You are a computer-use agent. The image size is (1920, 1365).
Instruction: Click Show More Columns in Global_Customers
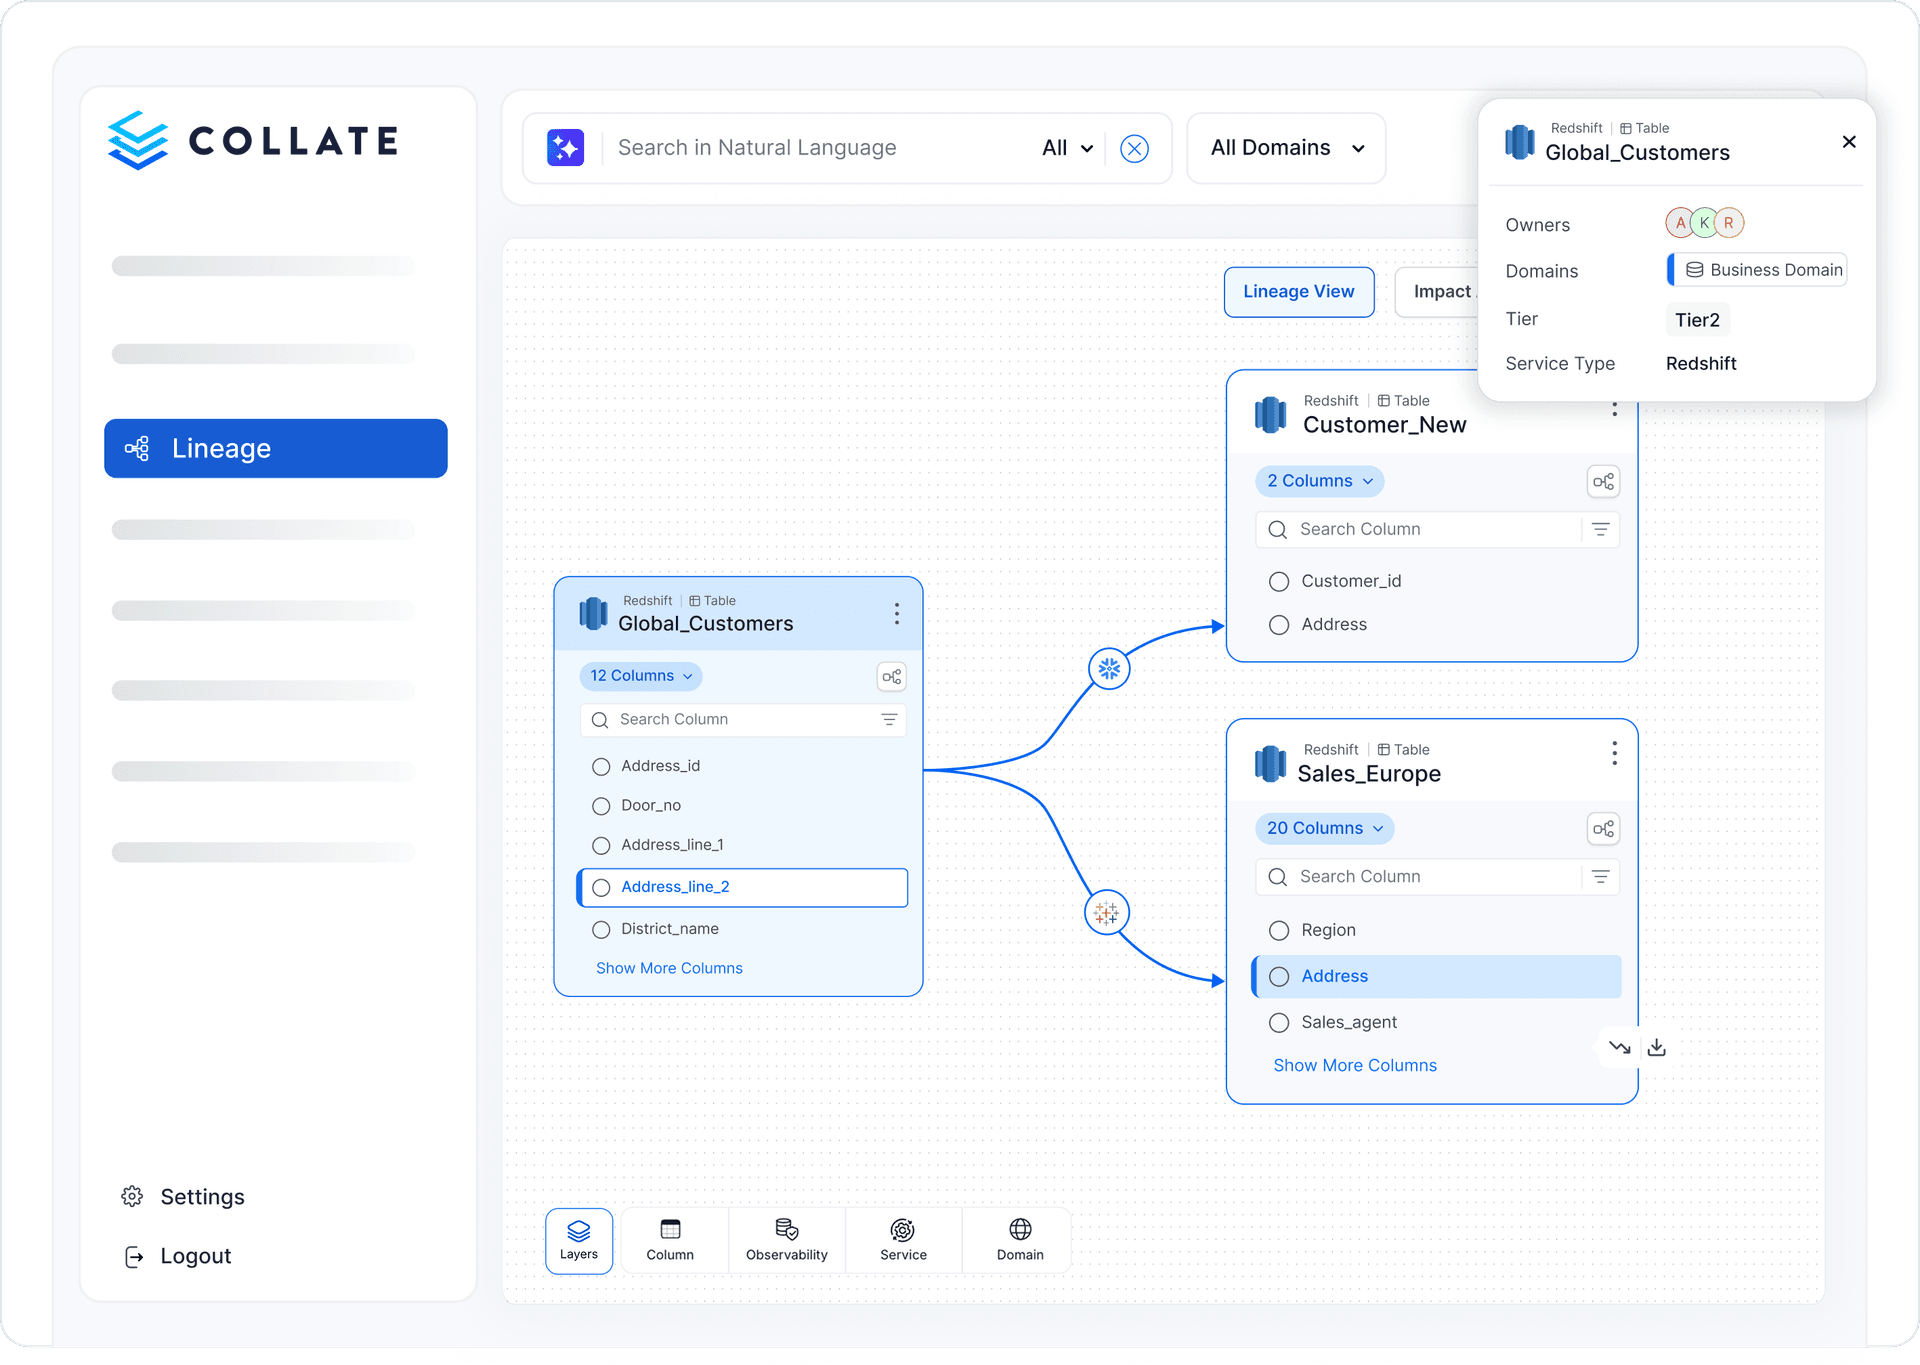[x=669, y=968]
